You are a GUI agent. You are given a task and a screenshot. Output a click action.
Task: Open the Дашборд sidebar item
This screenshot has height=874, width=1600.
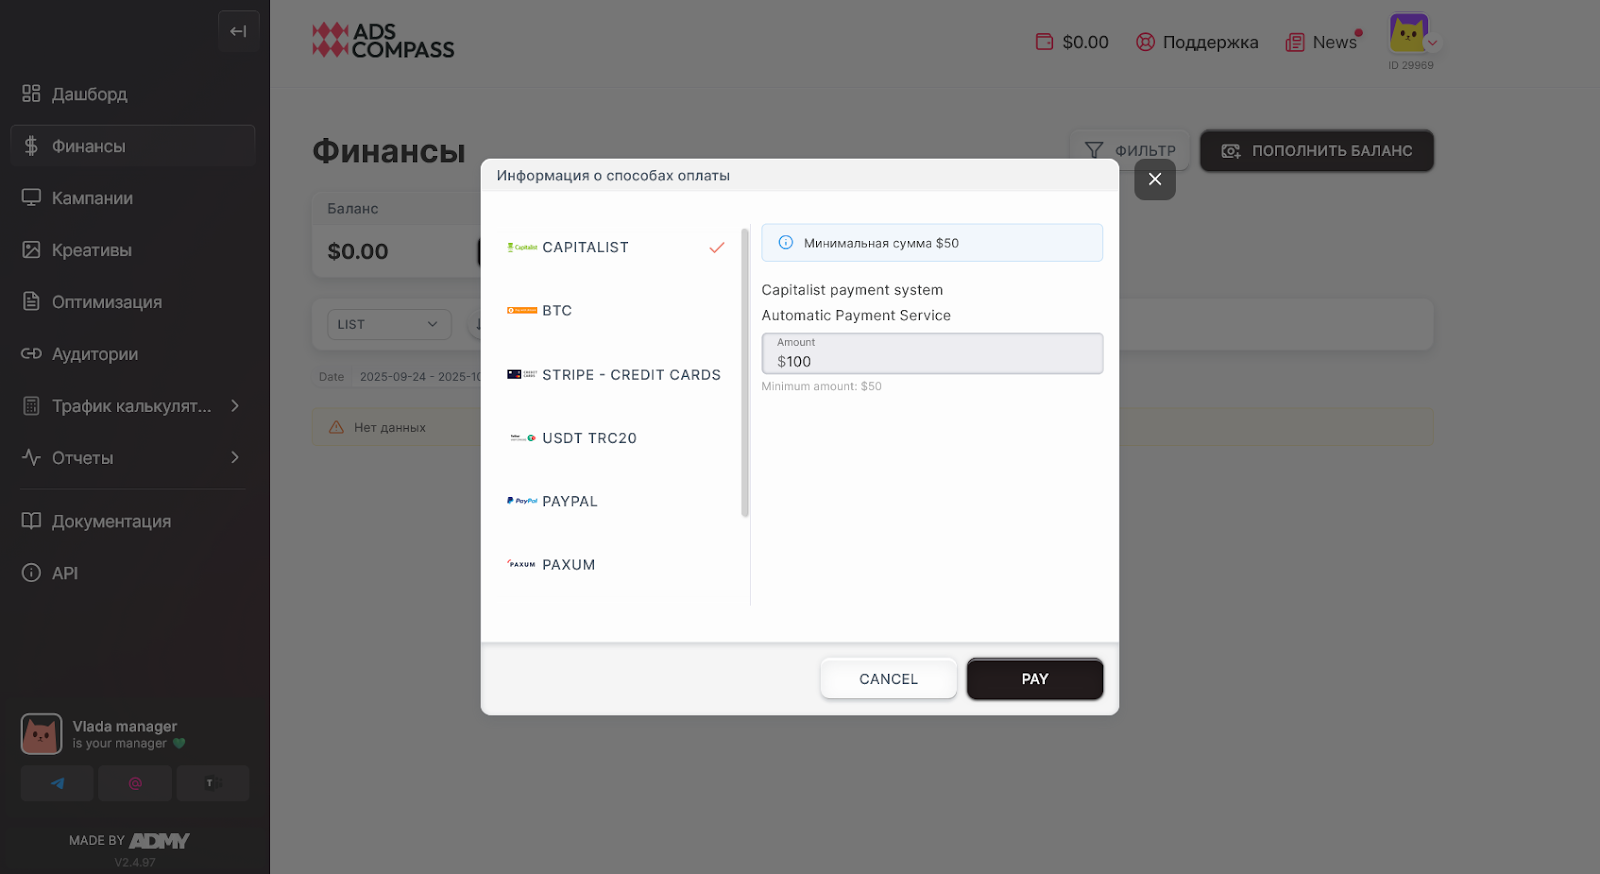(x=132, y=94)
